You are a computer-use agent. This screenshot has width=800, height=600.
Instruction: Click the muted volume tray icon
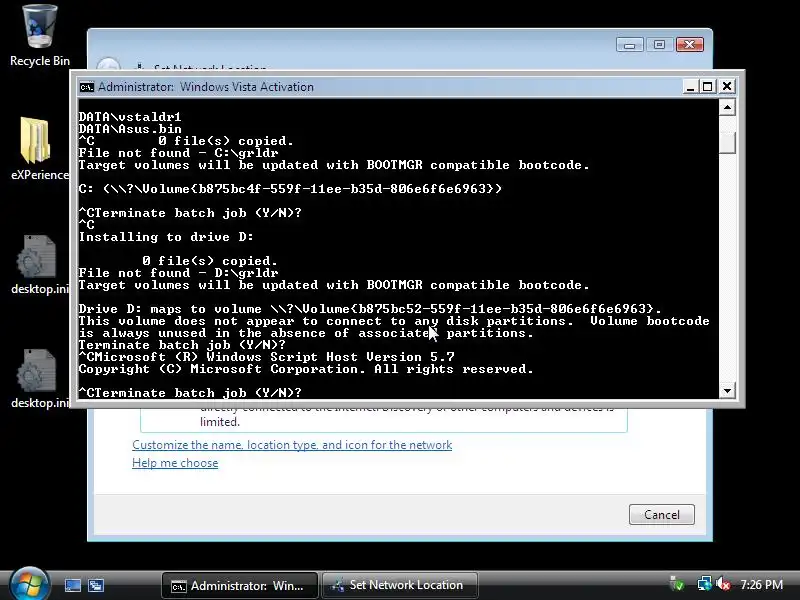click(x=723, y=584)
